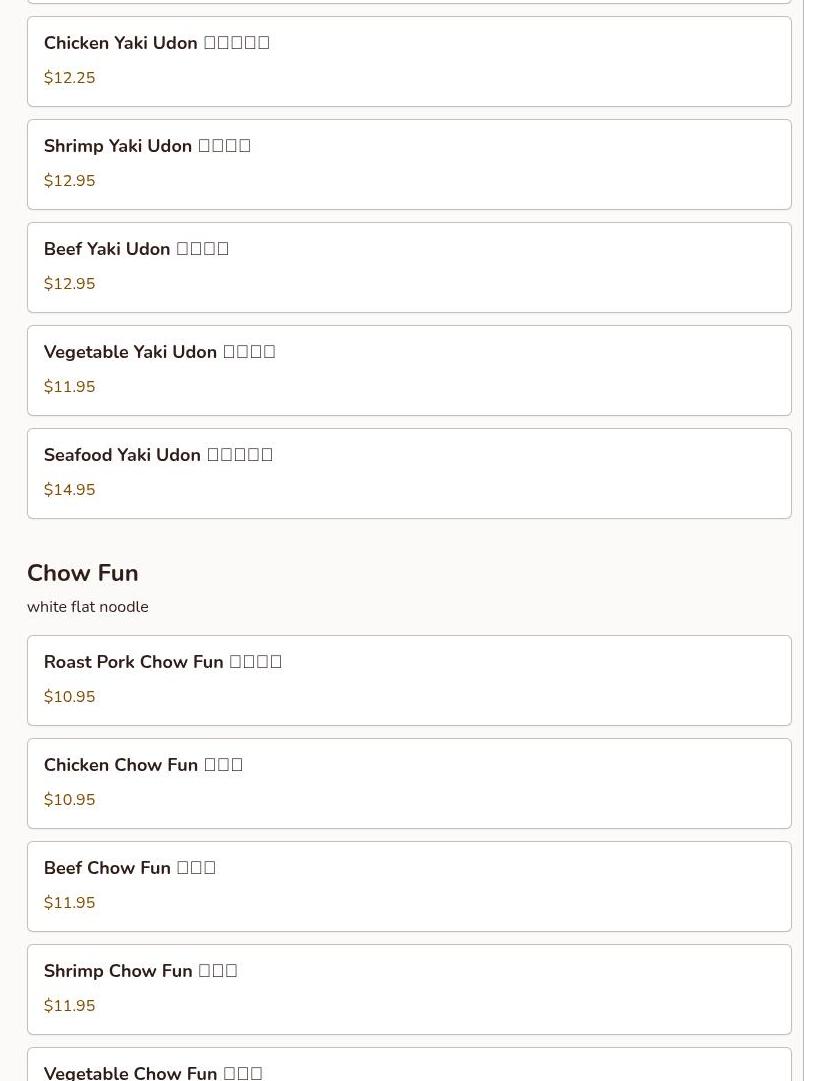Screen dimensions: 824x1081
Task: Select Vegetable Chow Fun item at bottom
Action: coord(409,1064)
